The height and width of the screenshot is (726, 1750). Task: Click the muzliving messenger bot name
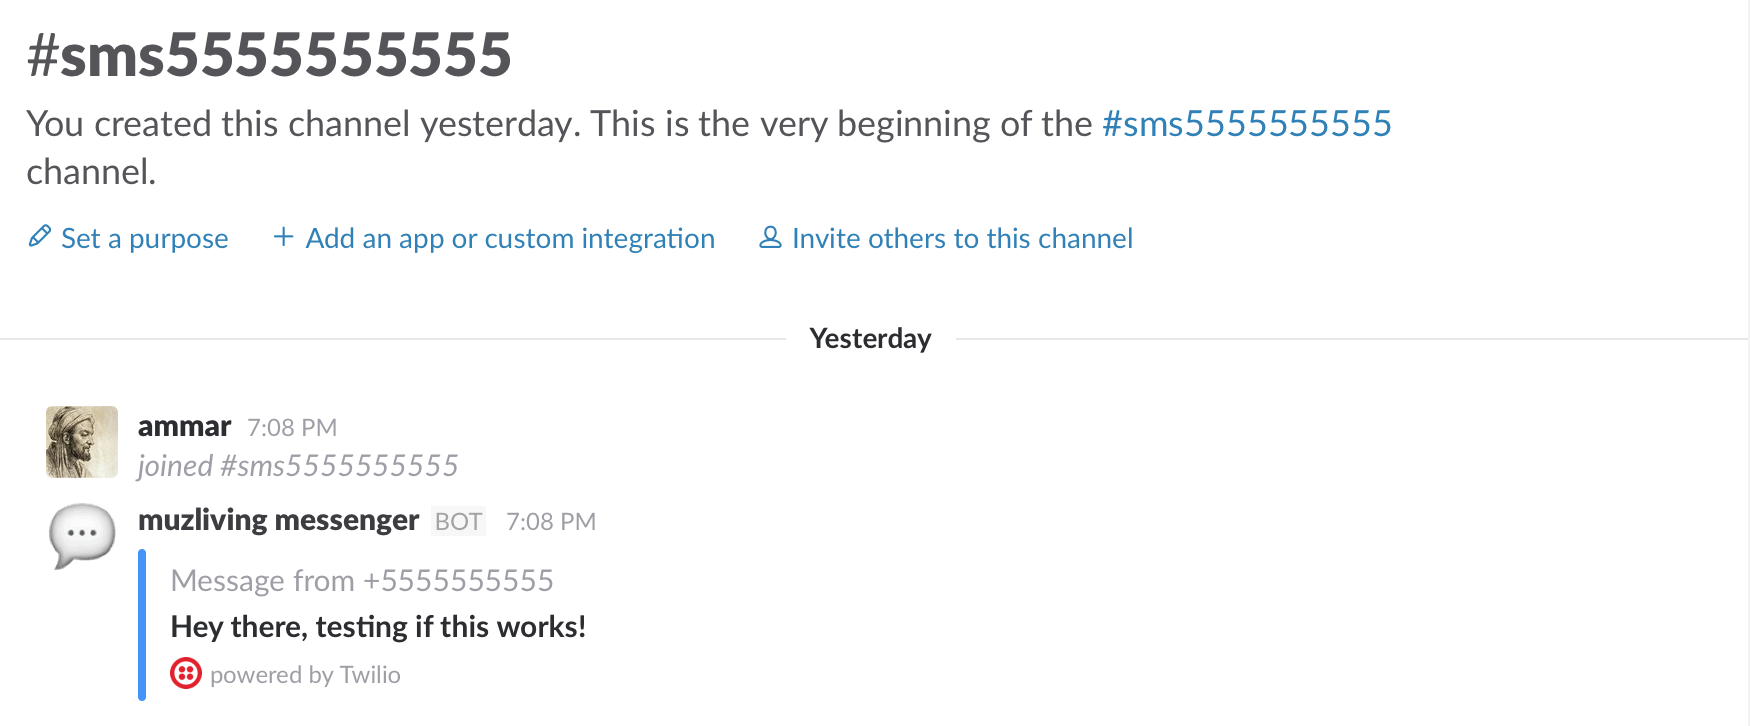(x=278, y=520)
